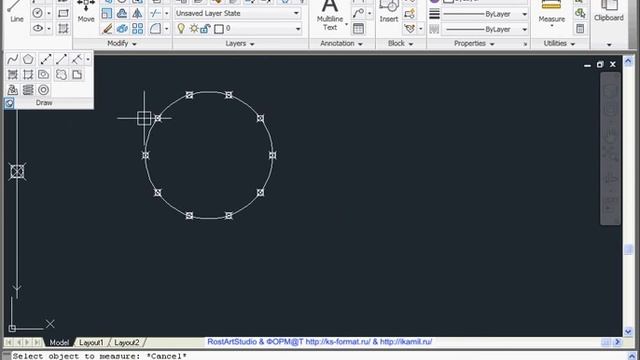Screen dimensions: 640x360
Task: Toggle the layer lock icon
Action: point(205,29)
